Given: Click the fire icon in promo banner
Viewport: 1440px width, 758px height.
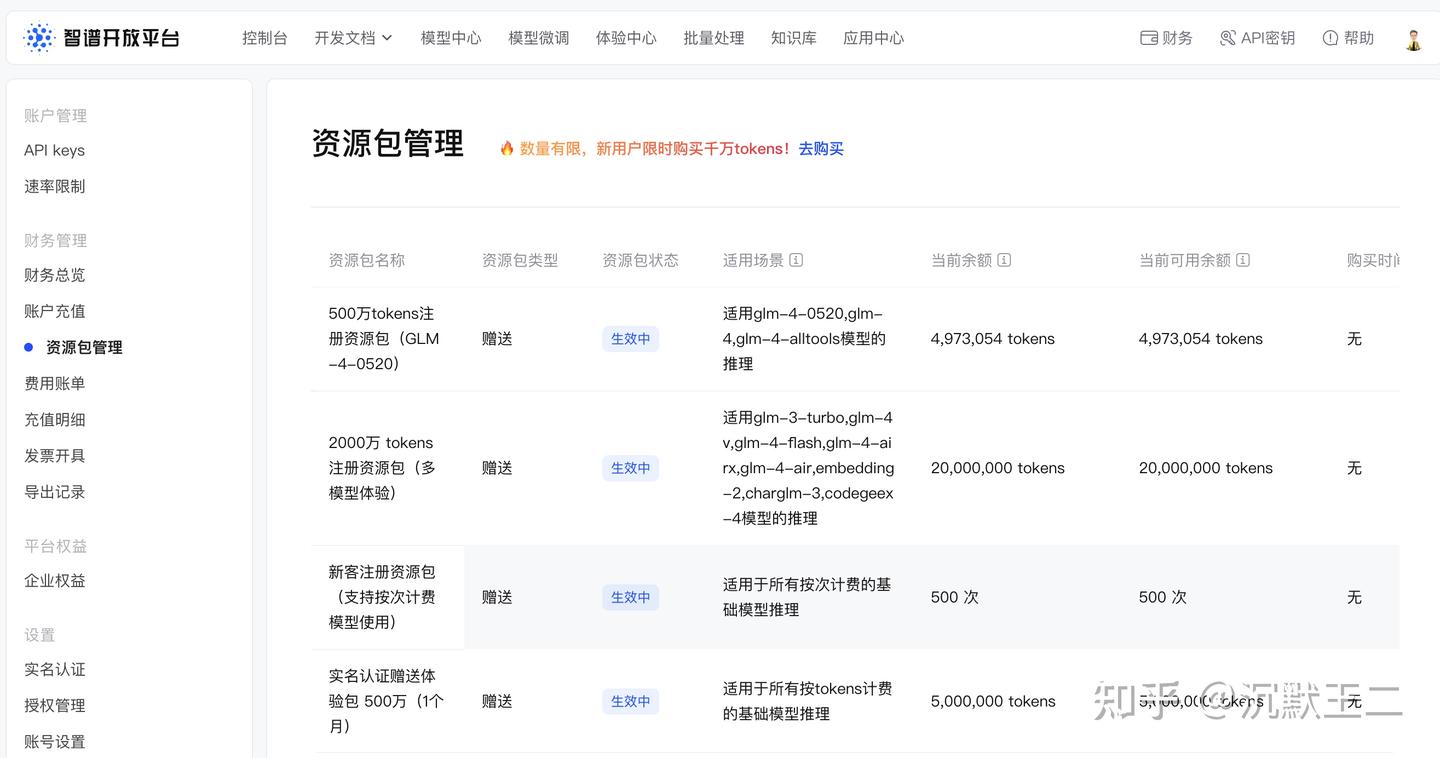Looking at the screenshot, I should pyautogui.click(x=507, y=148).
